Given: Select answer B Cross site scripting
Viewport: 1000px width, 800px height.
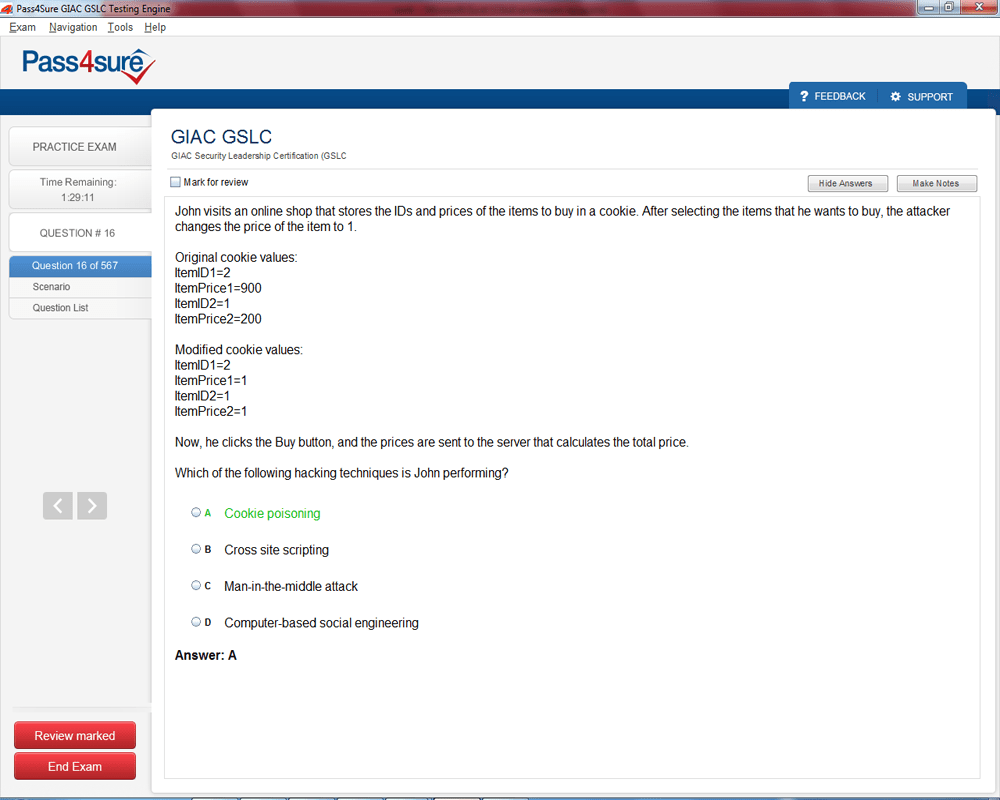Looking at the screenshot, I should (x=196, y=549).
